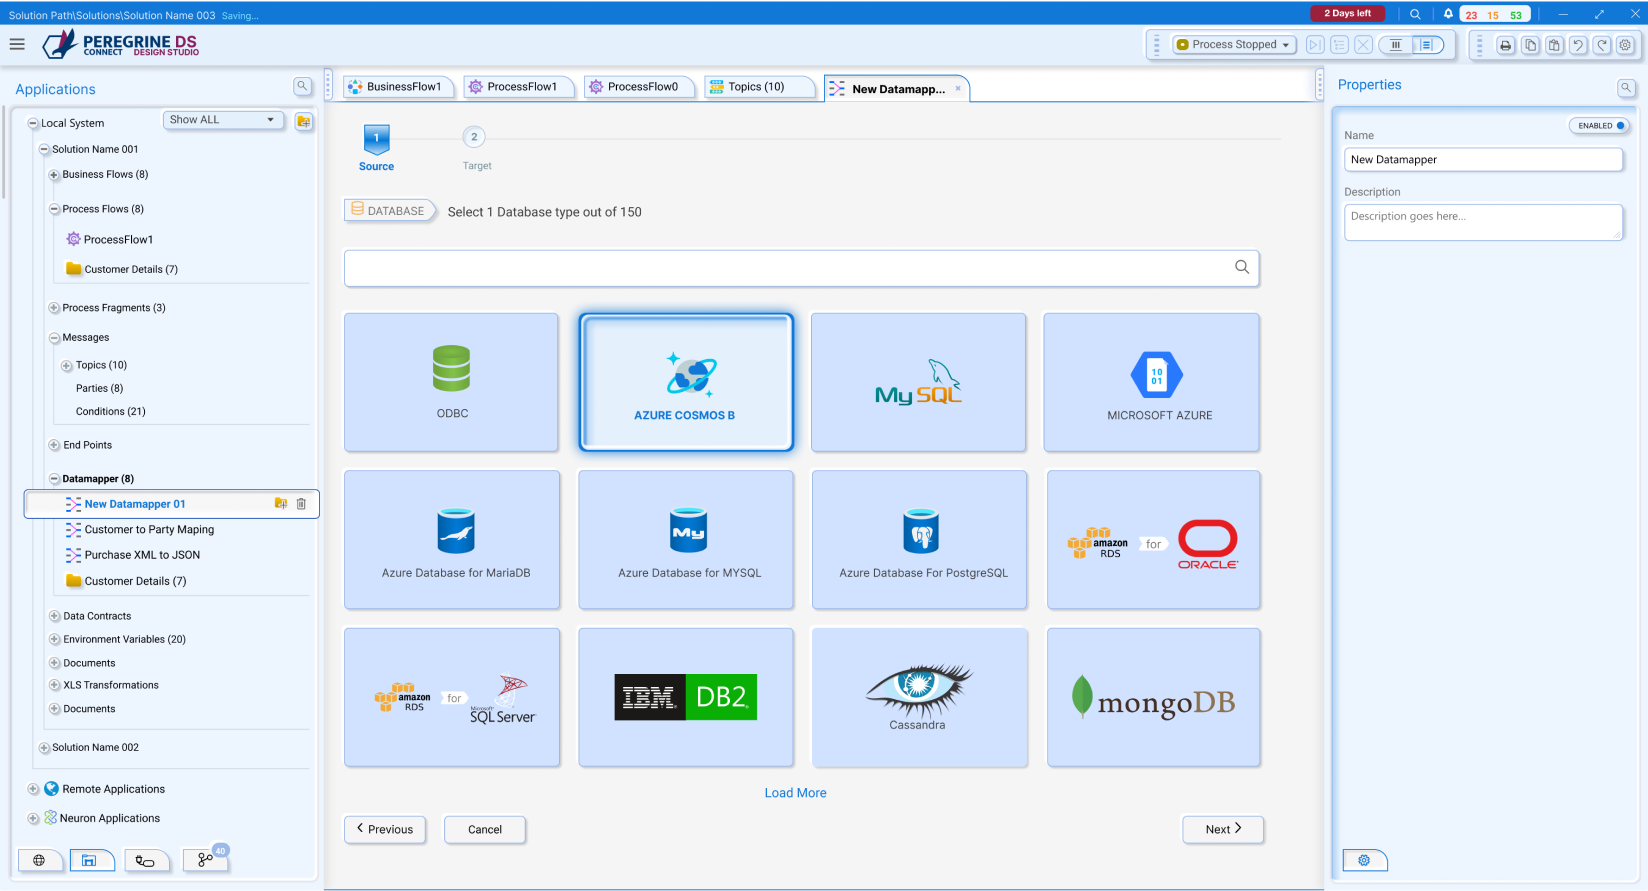
Task: Click the new folder icon beside Show ALL
Action: 303,122
